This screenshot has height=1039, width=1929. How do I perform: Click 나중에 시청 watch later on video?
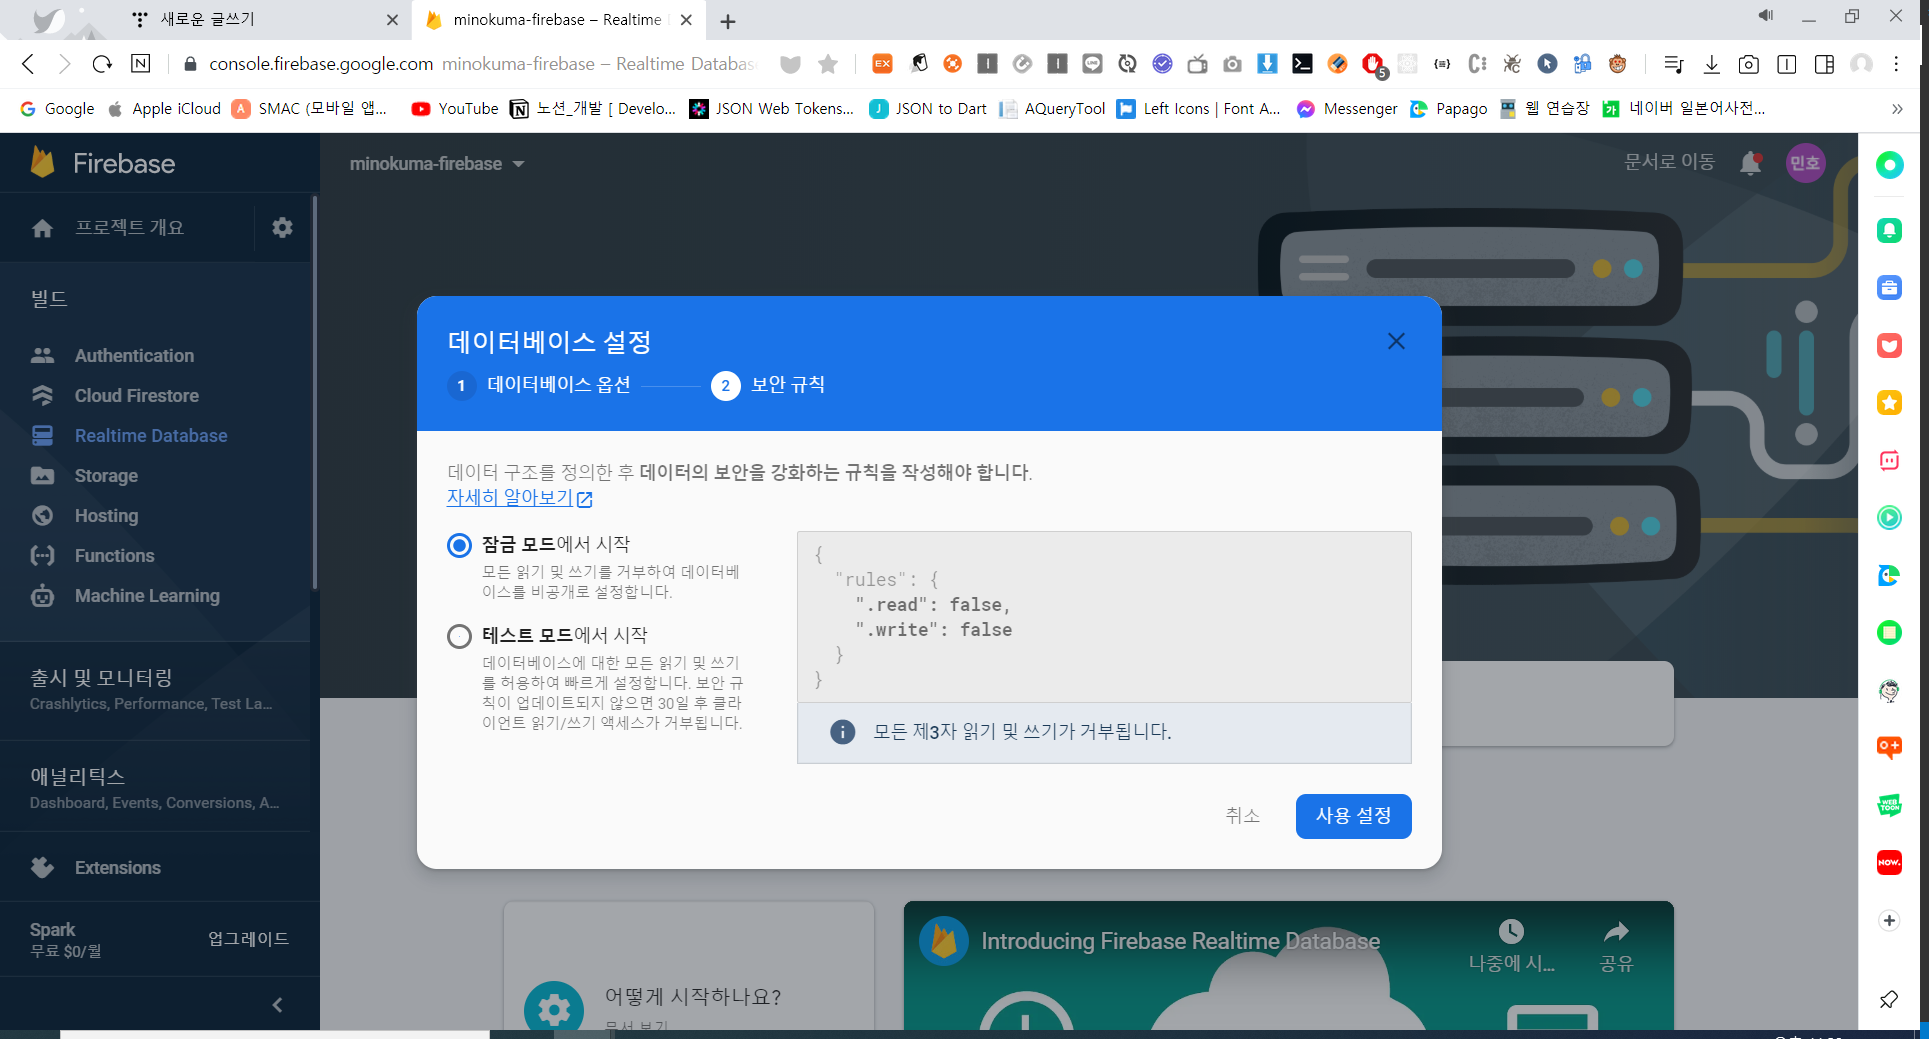1511,946
